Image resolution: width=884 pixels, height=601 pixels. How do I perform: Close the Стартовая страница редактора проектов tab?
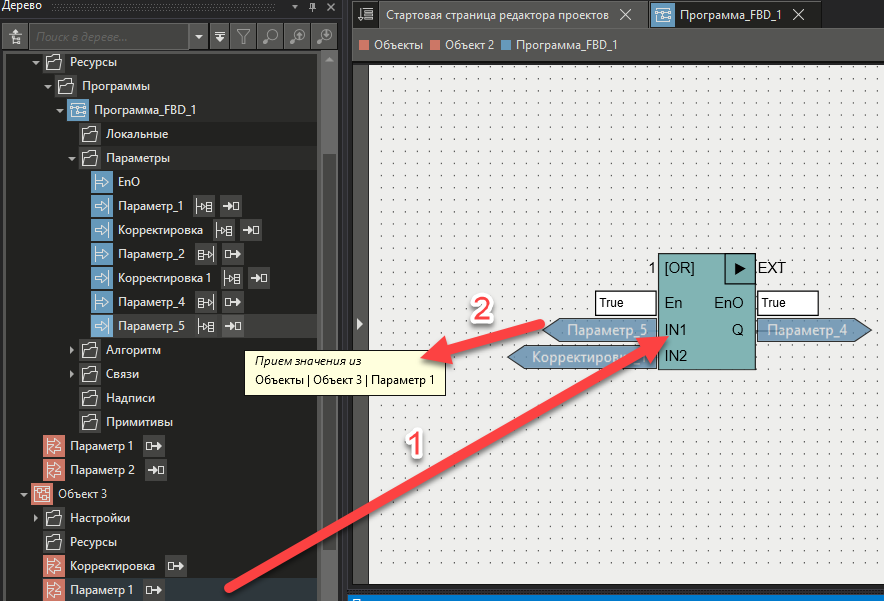click(x=626, y=15)
